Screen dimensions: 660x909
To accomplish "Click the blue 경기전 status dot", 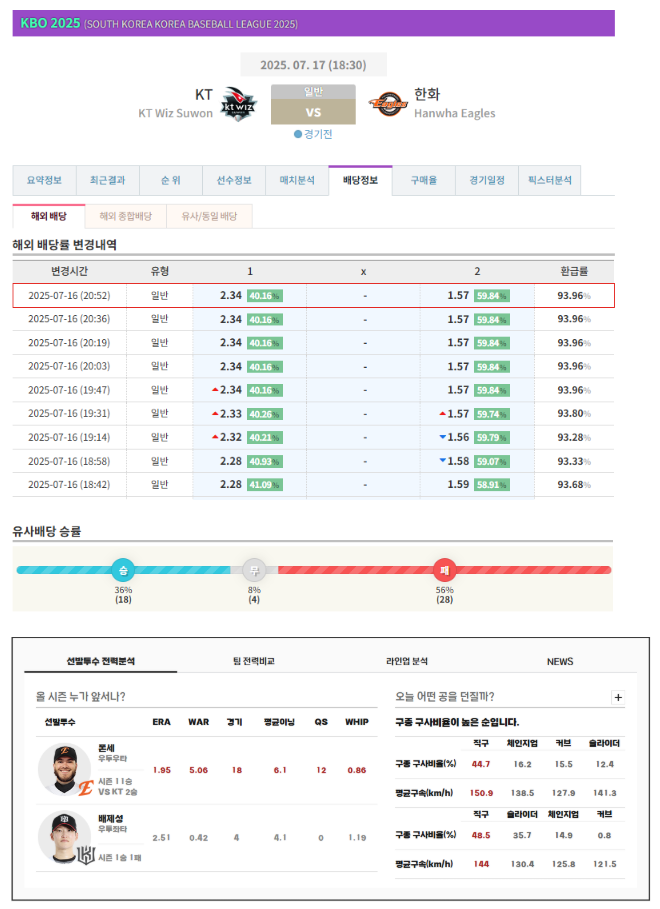I will tap(298, 134).
